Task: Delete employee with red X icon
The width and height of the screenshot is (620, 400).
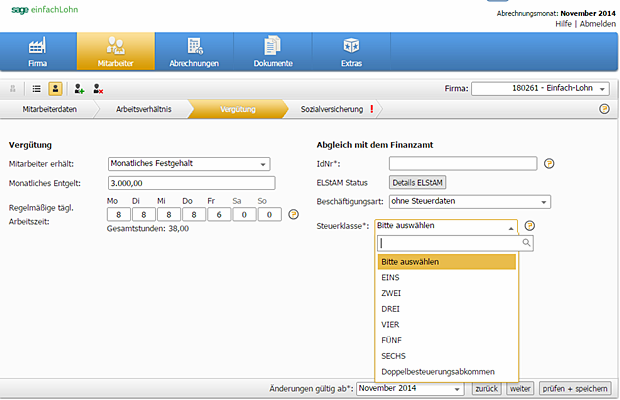Action: 98,89
